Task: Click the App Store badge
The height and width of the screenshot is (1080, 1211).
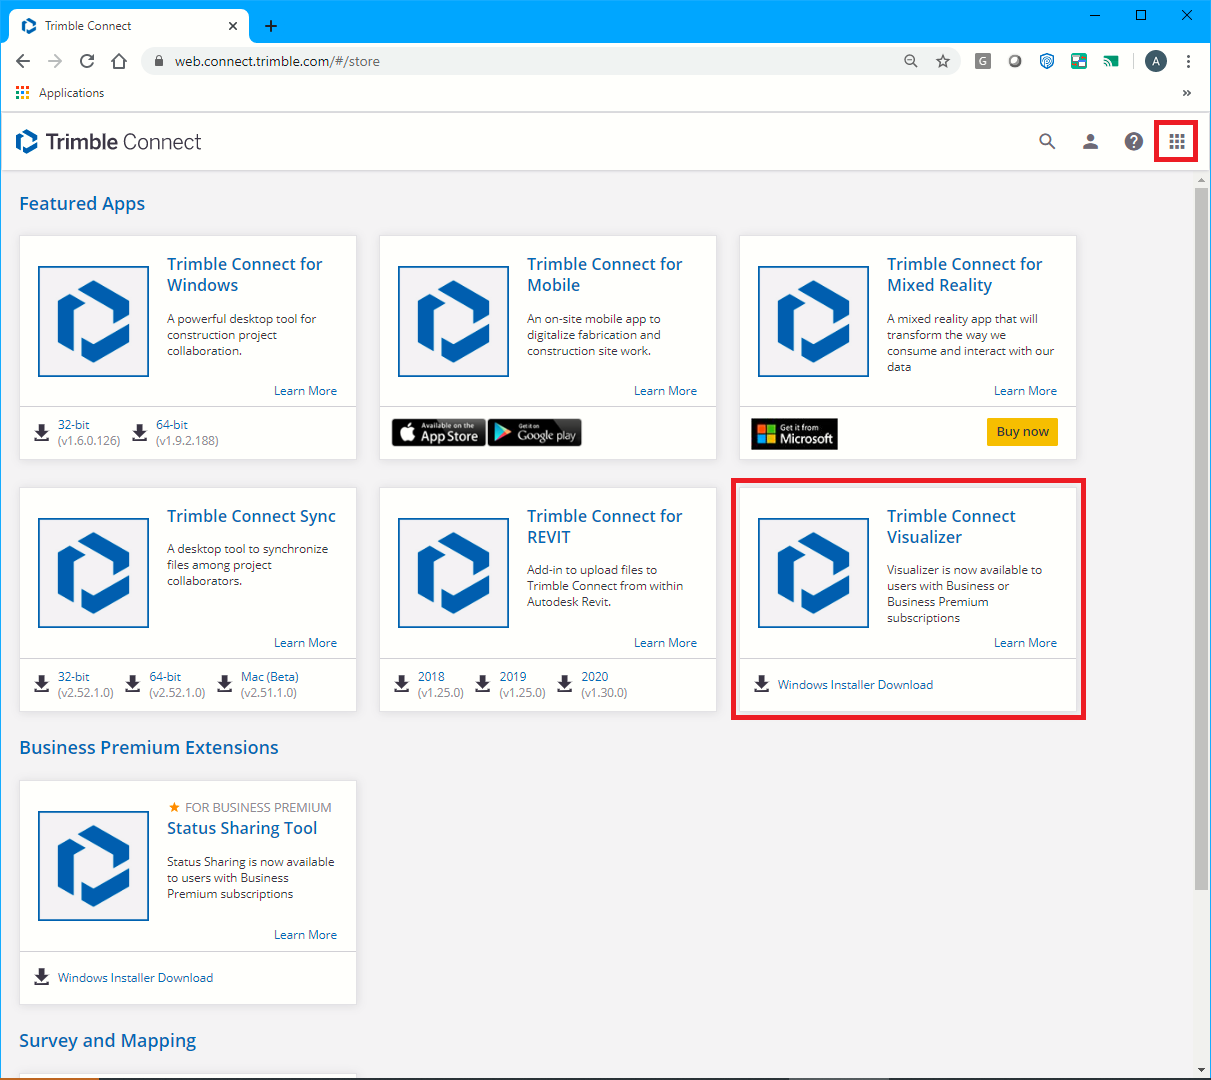Action: (438, 432)
